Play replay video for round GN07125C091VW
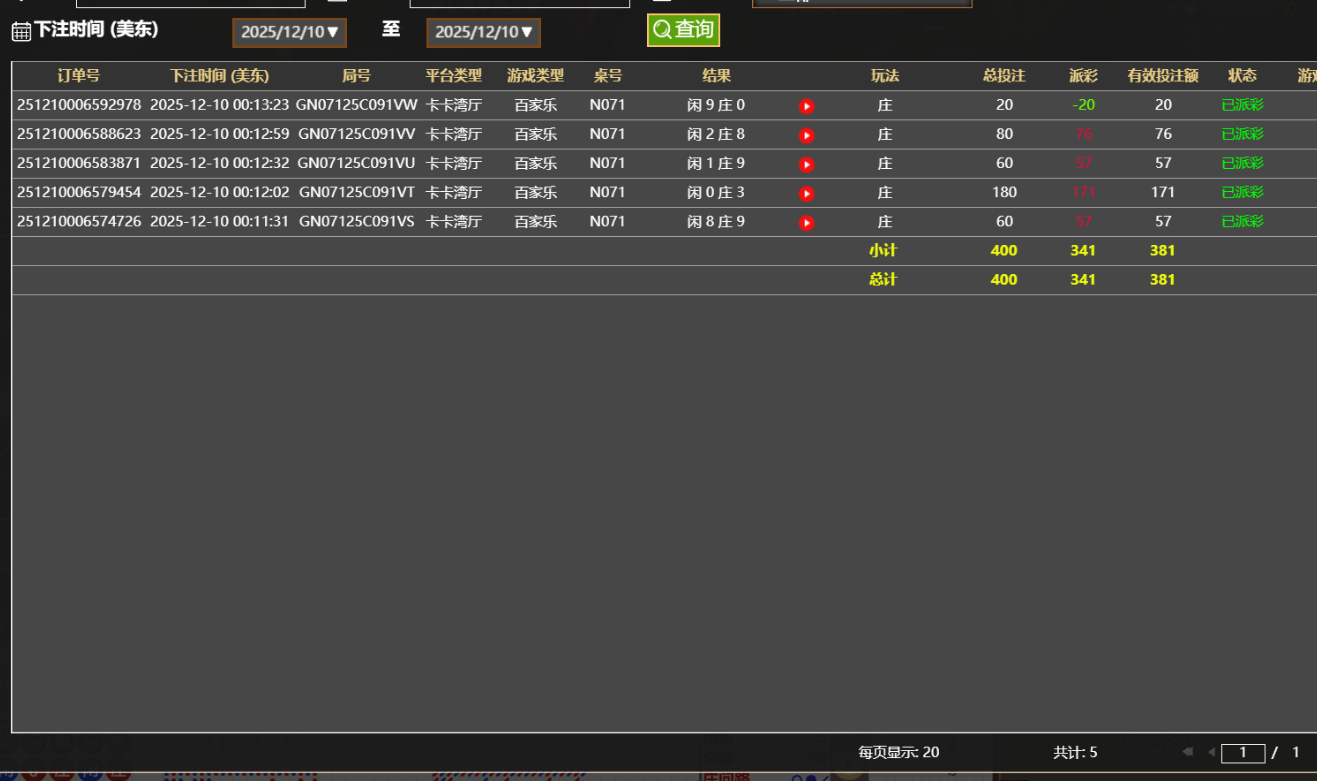 tap(806, 106)
